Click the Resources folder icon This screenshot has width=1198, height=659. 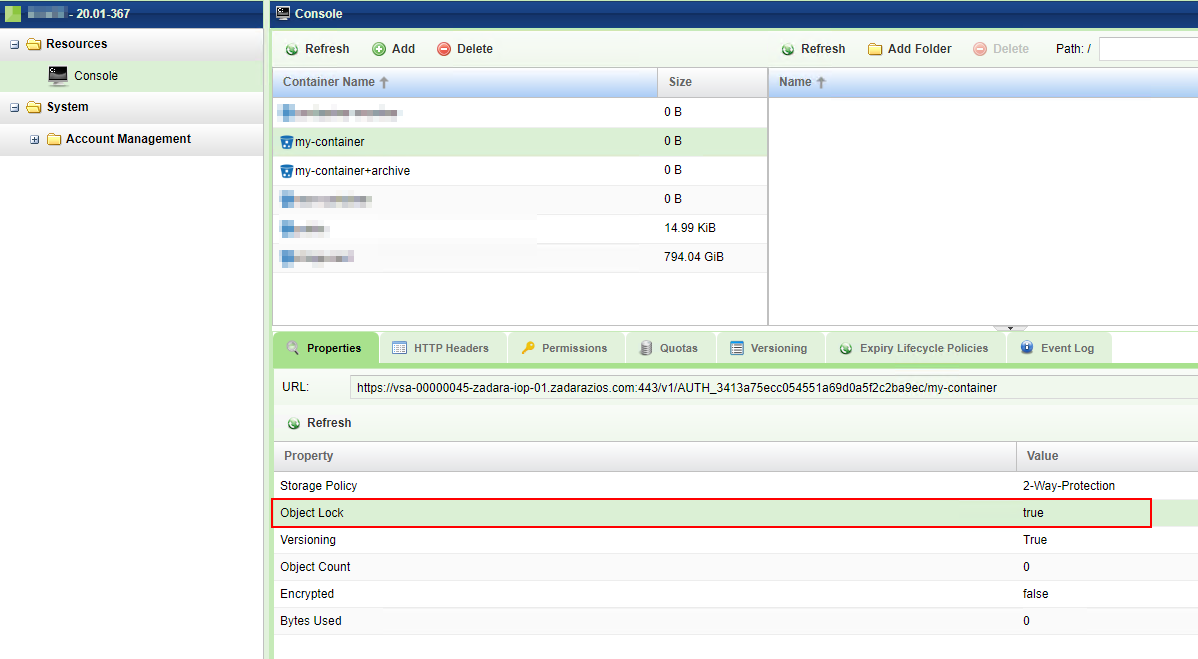pos(34,44)
